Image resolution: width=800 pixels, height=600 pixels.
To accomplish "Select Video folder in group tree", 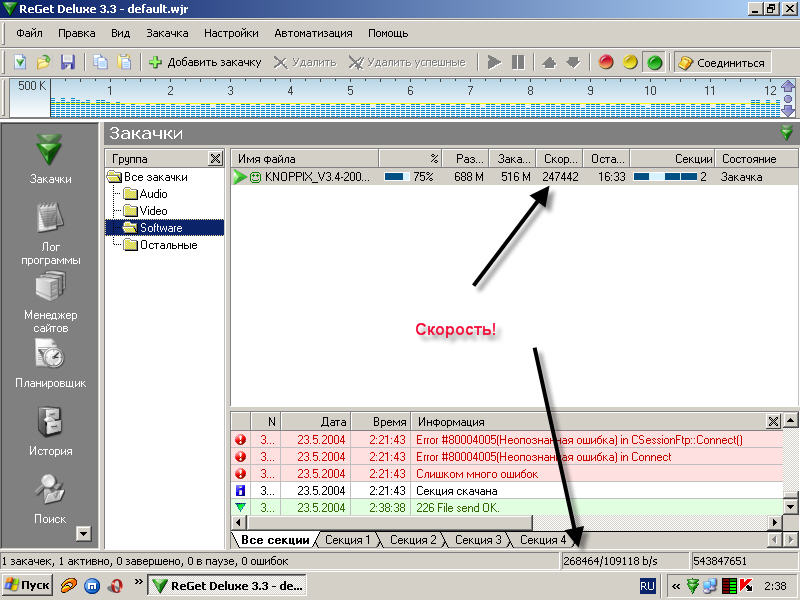I will pyautogui.click(x=146, y=211).
